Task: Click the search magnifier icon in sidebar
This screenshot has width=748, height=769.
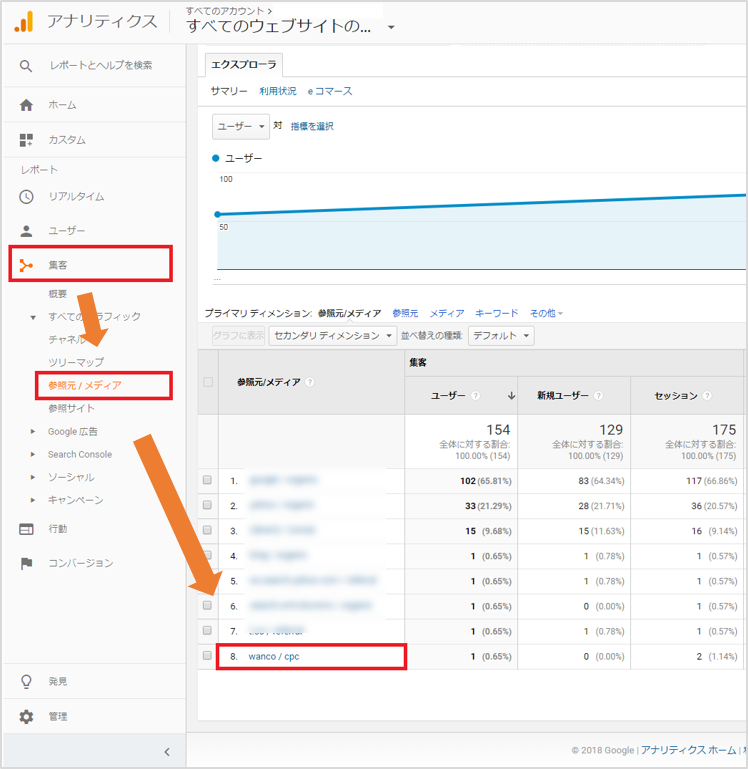Action: point(26,66)
